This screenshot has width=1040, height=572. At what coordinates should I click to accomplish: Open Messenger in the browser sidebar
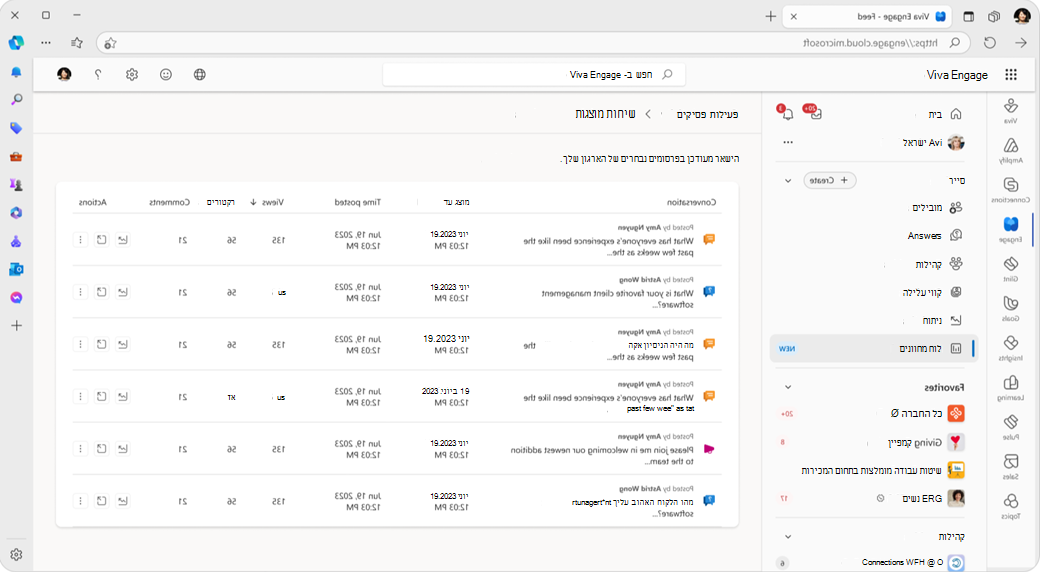[17, 298]
